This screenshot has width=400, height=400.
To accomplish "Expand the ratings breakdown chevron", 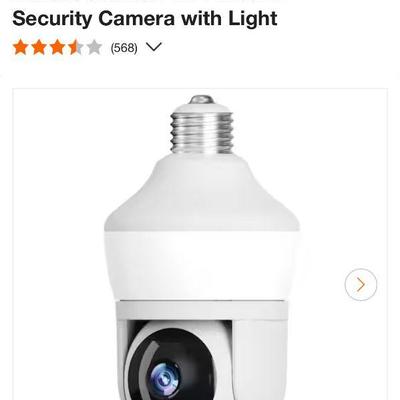I will [154, 47].
